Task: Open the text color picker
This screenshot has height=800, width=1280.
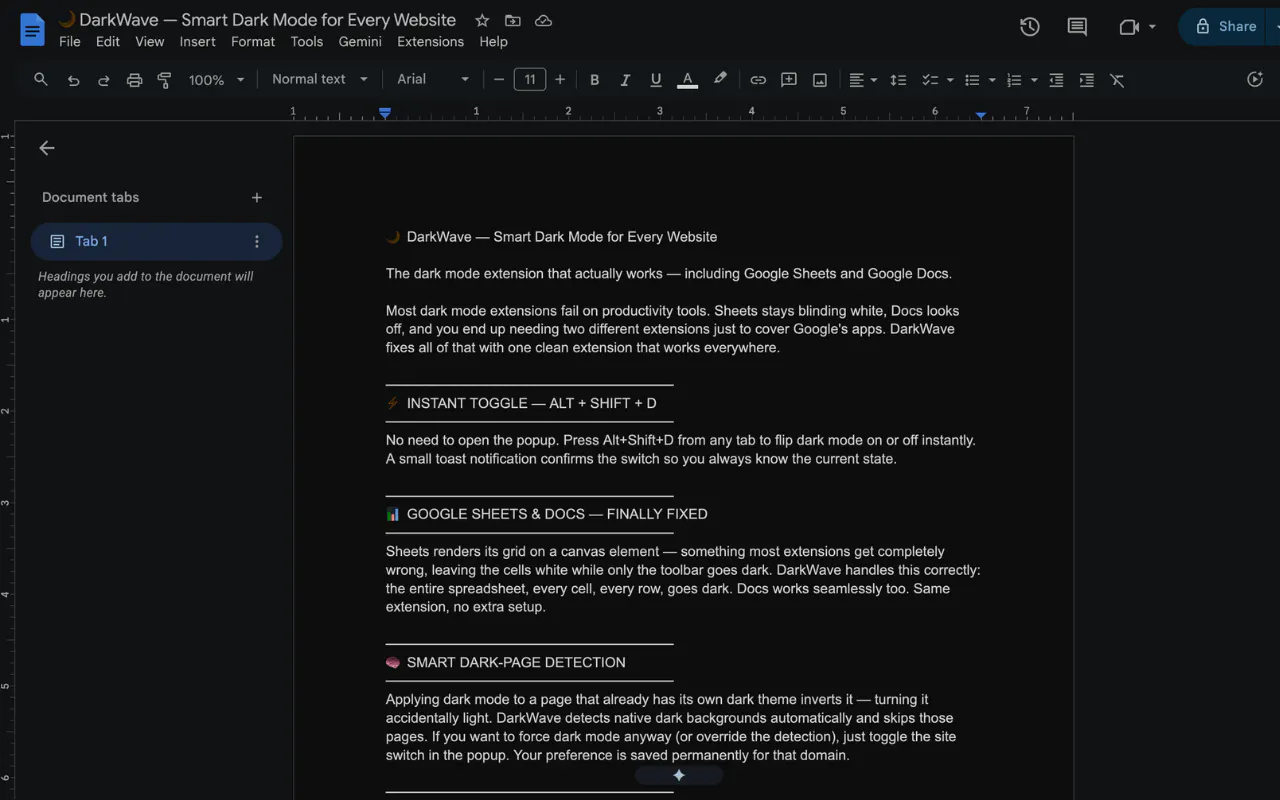Action: click(687, 80)
